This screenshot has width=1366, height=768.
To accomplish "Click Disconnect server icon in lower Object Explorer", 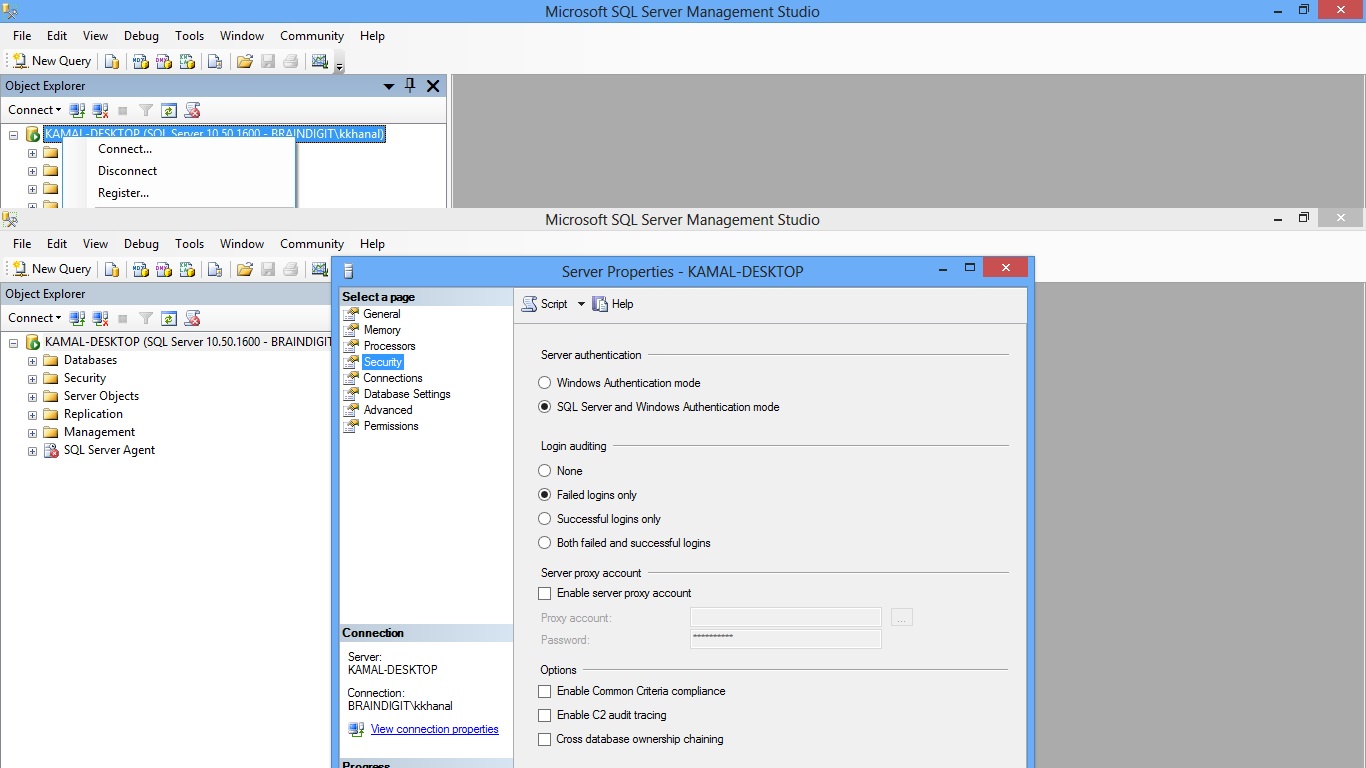I will point(100,318).
